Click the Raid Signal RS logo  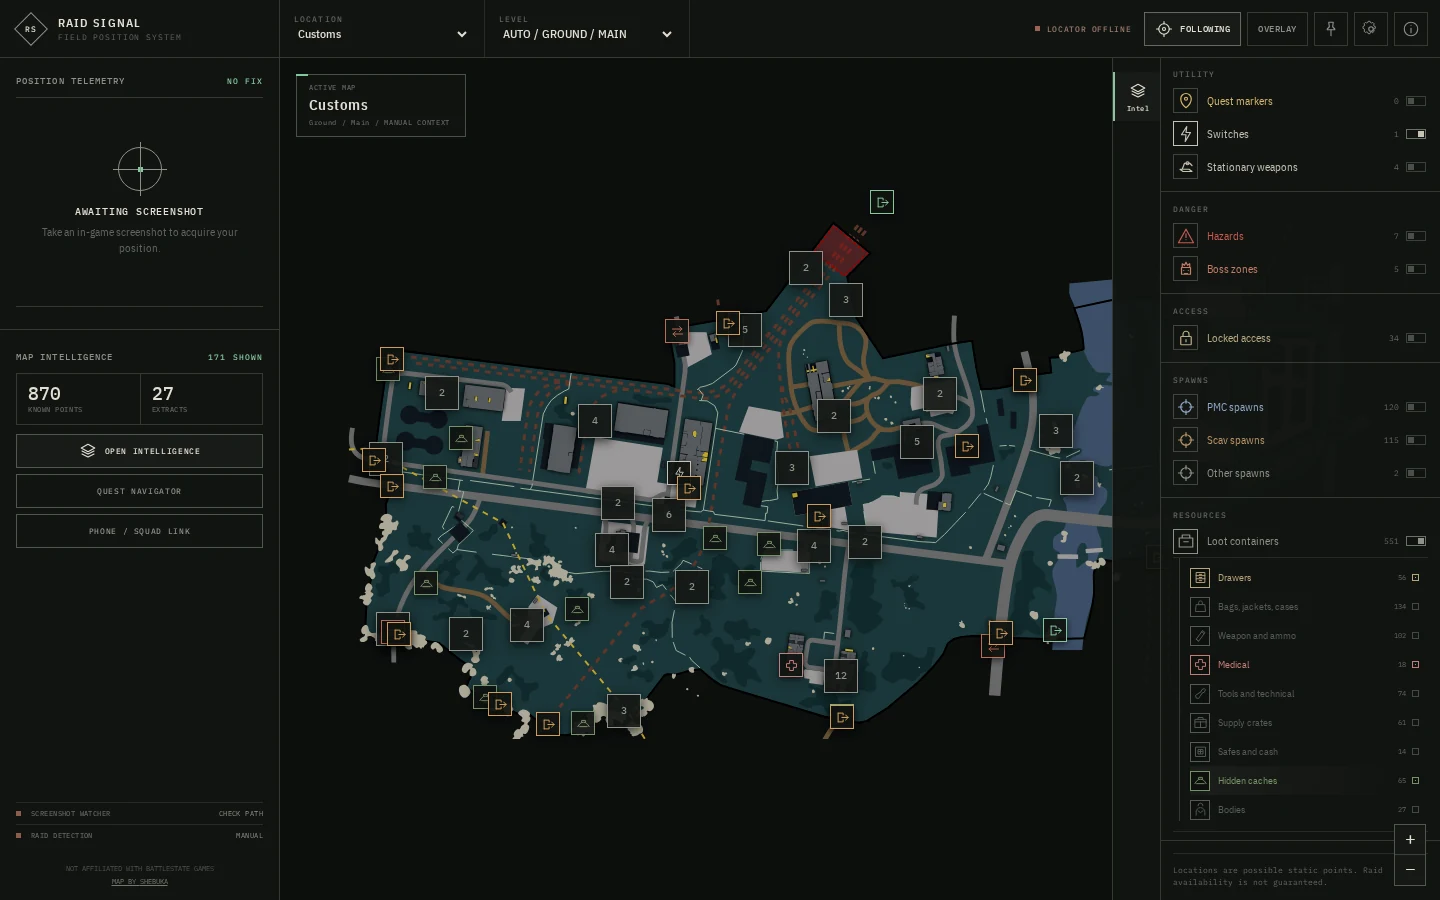(31, 29)
